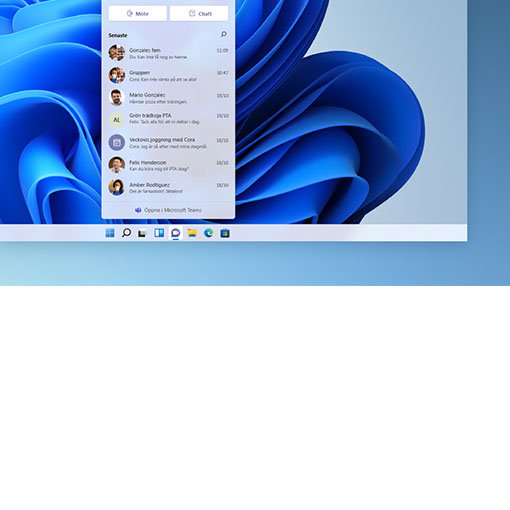The height and width of the screenshot is (510, 510).
Task: Open the Gonzales fam conversation
Action: (168, 53)
